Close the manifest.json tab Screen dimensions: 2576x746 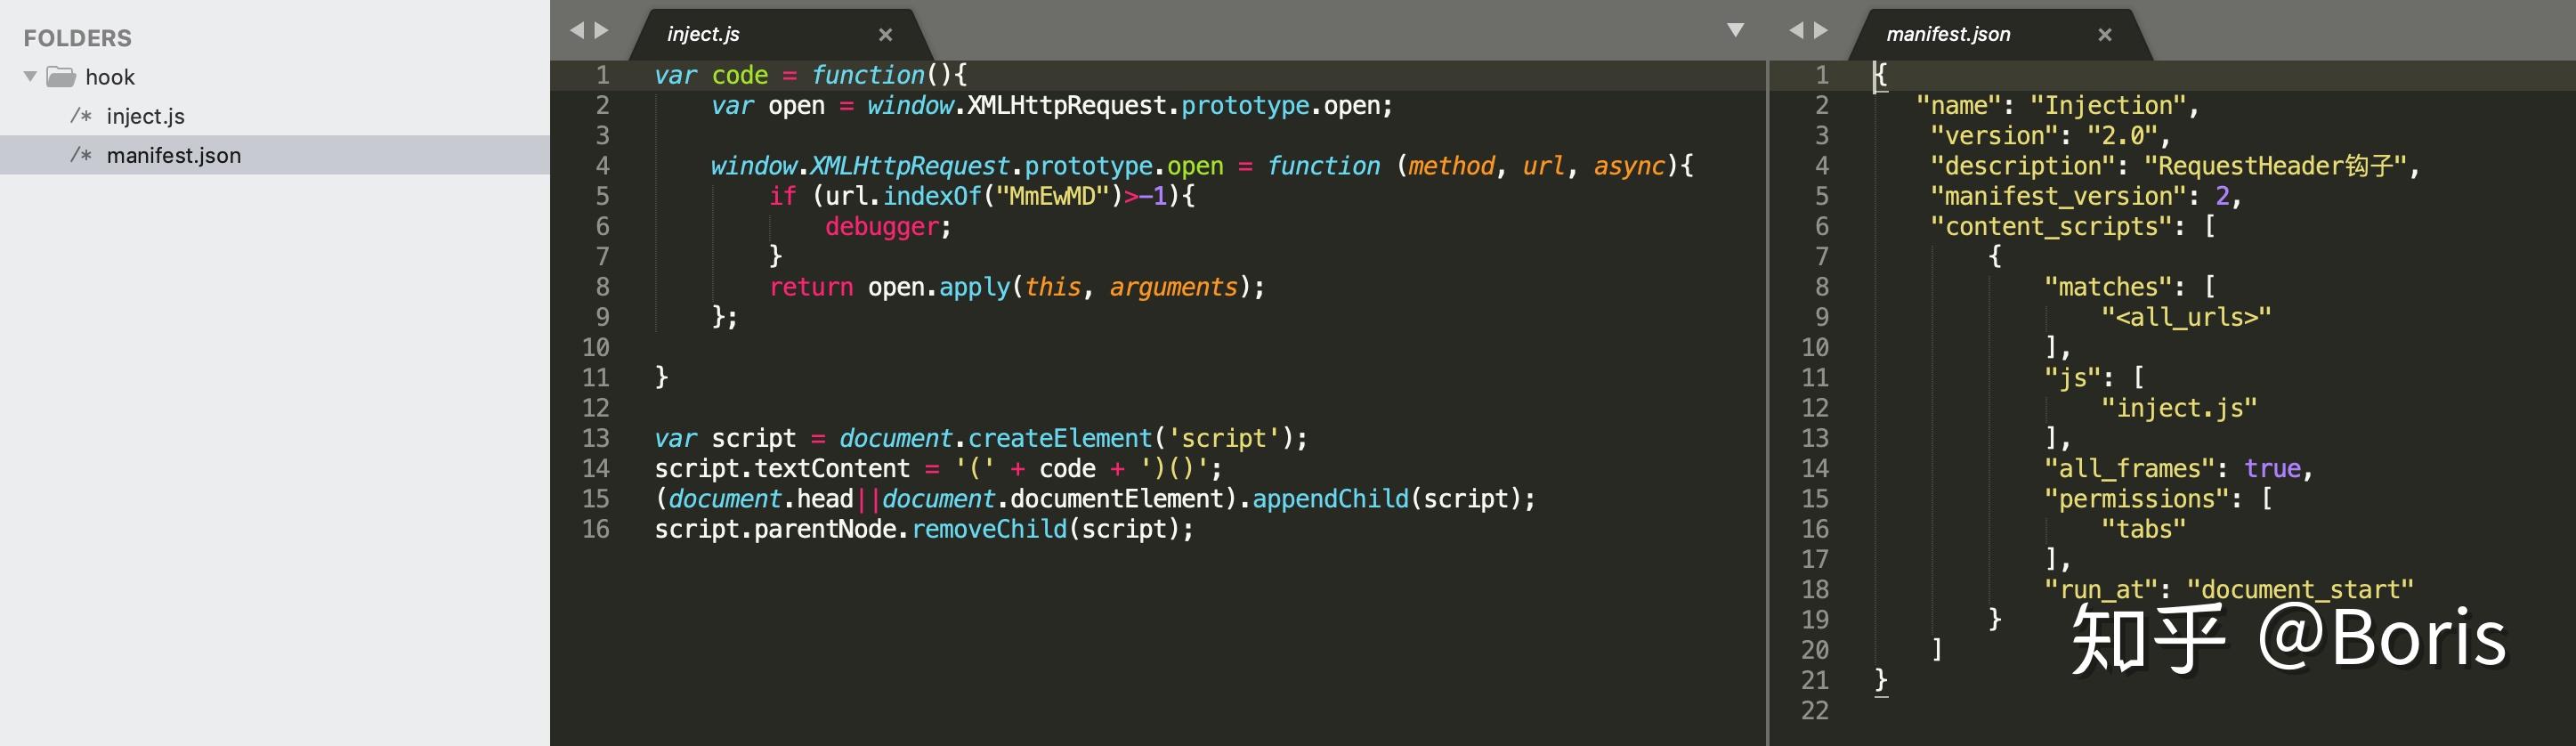(2105, 35)
